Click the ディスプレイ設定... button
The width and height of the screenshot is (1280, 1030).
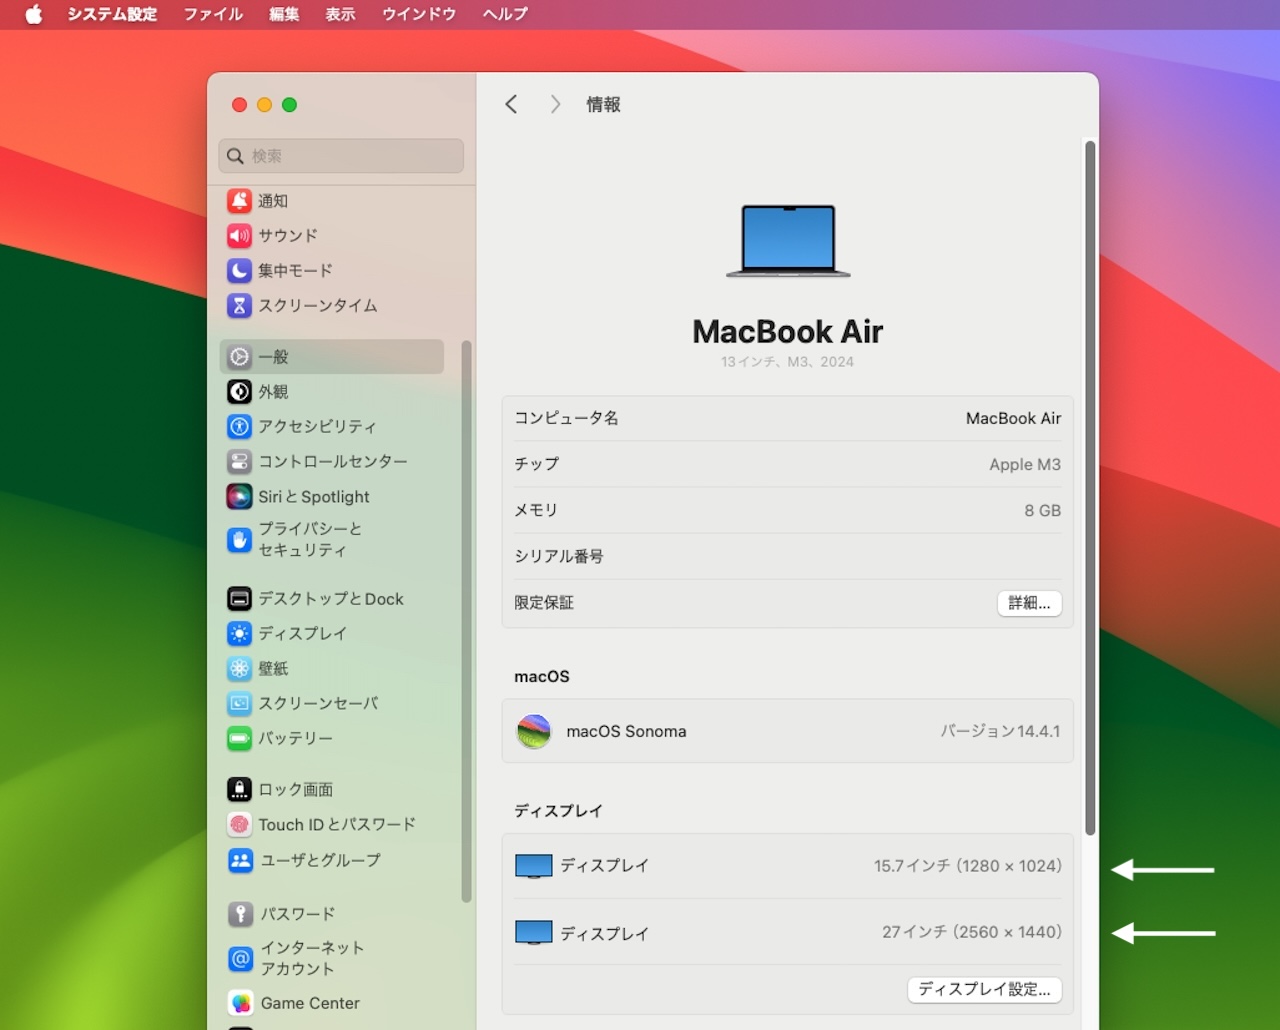(984, 989)
